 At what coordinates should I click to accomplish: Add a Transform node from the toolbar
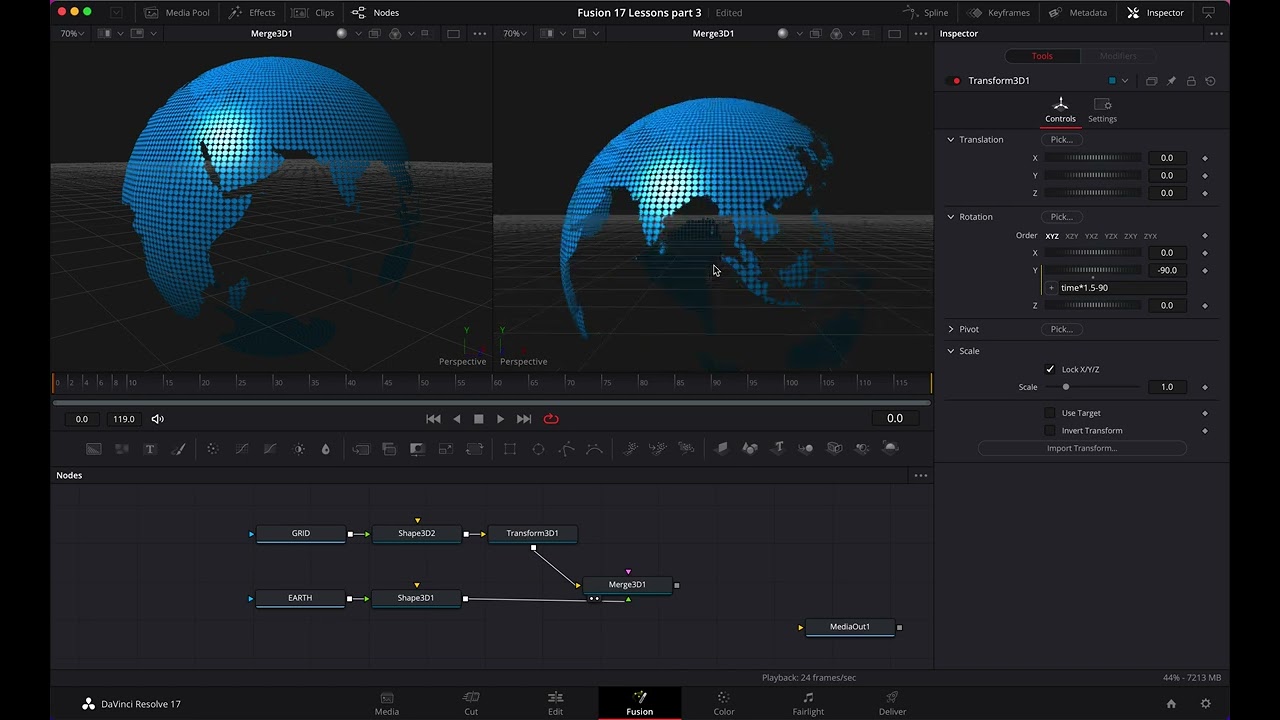pos(475,449)
